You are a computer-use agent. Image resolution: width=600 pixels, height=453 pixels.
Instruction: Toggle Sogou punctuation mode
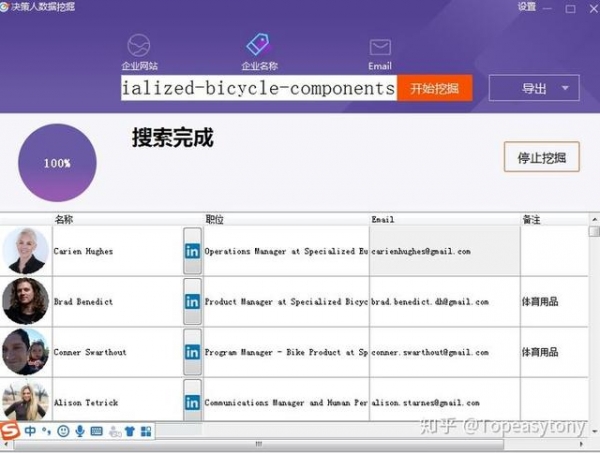(47, 432)
